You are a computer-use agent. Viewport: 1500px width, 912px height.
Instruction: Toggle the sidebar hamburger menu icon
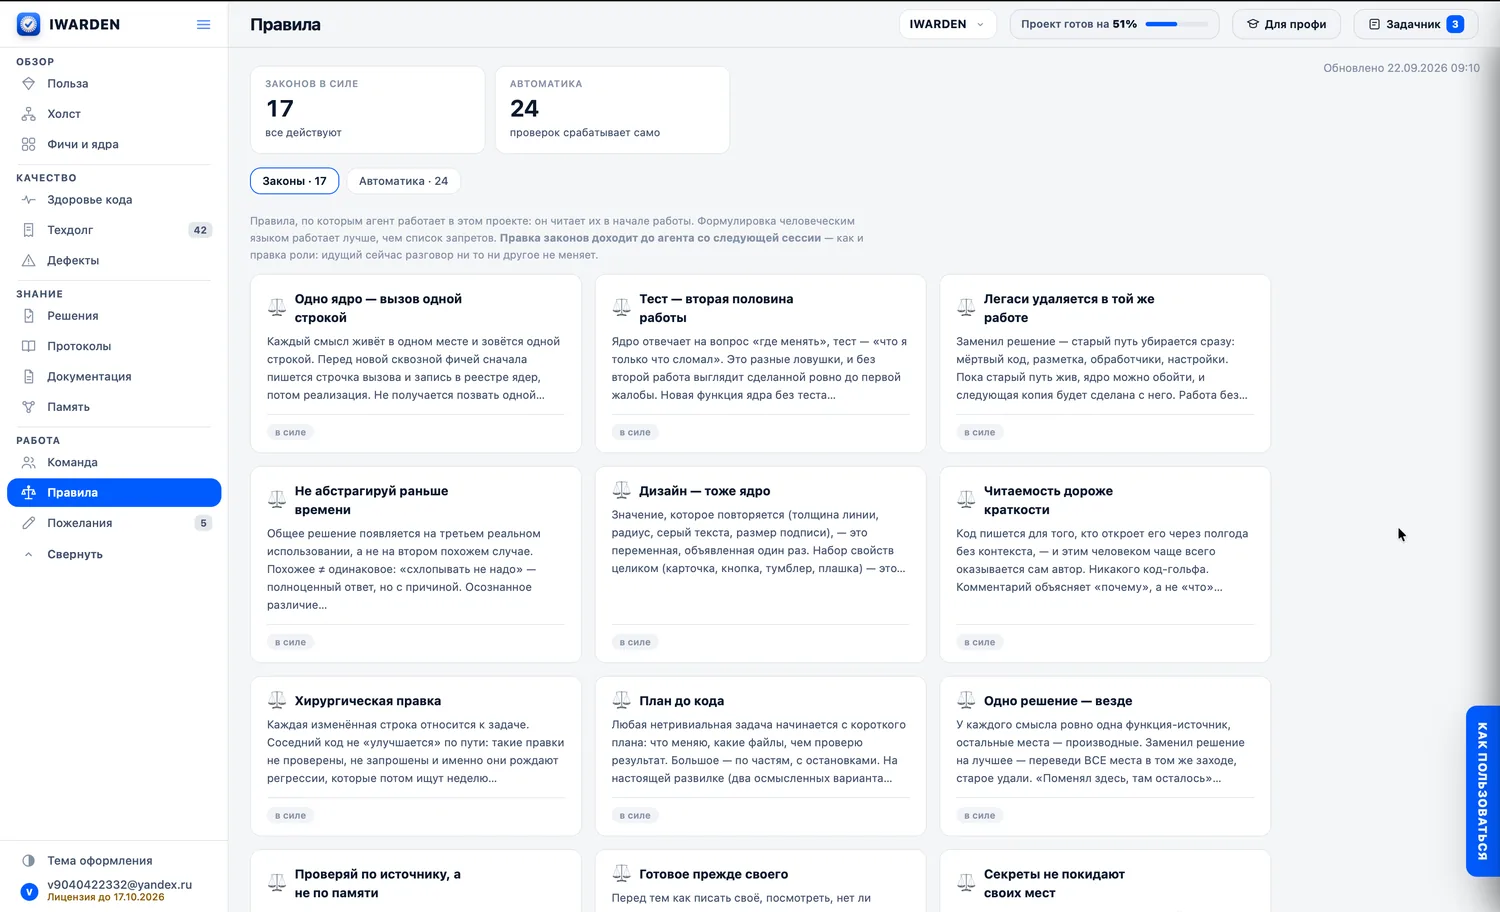[x=204, y=24]
